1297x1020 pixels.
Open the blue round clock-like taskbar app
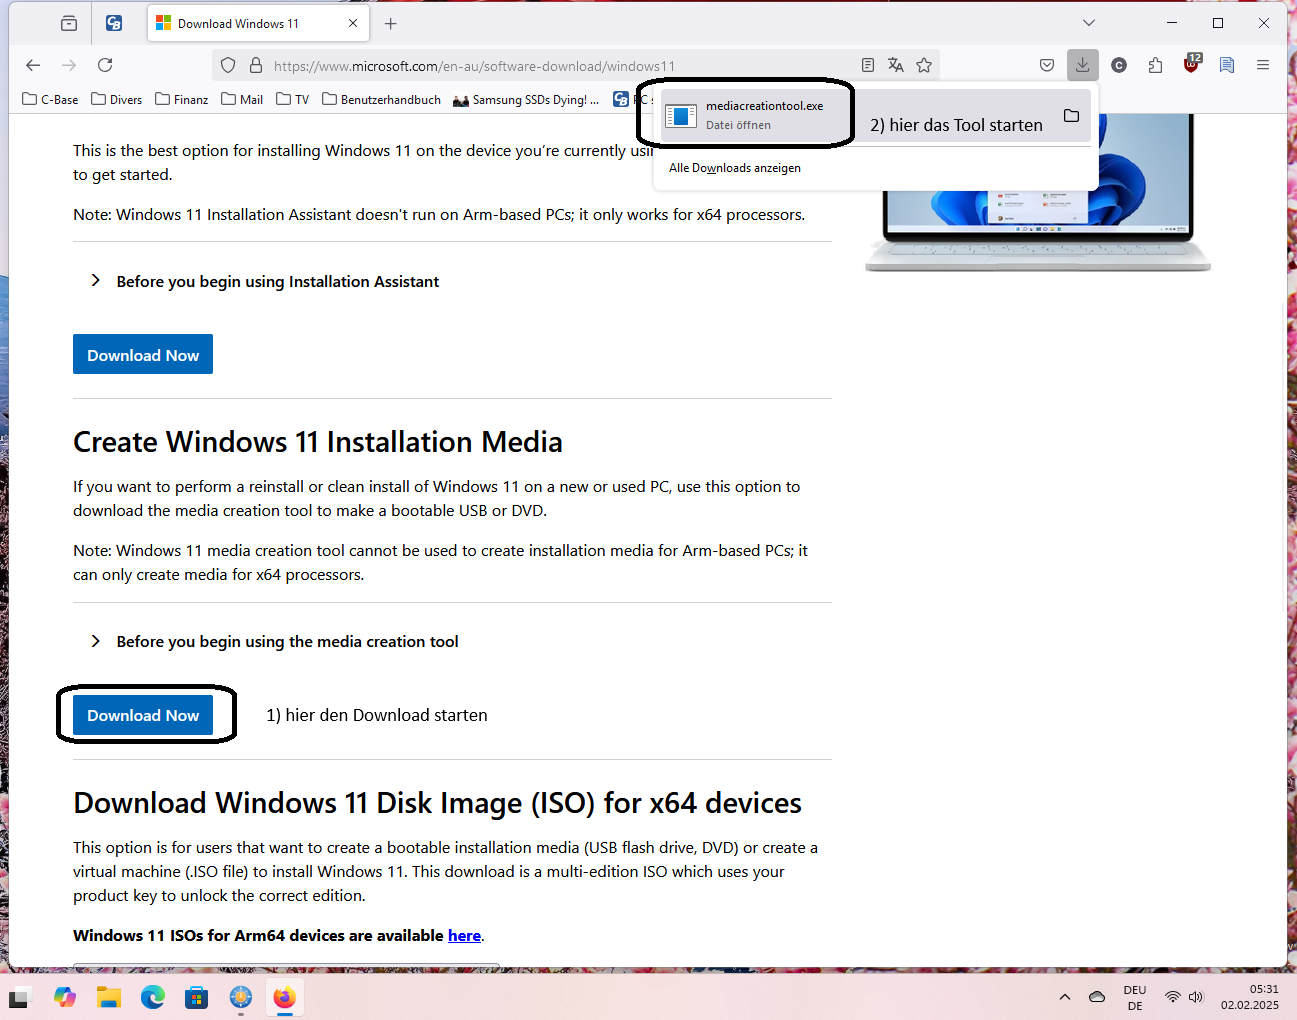[241, 997]
